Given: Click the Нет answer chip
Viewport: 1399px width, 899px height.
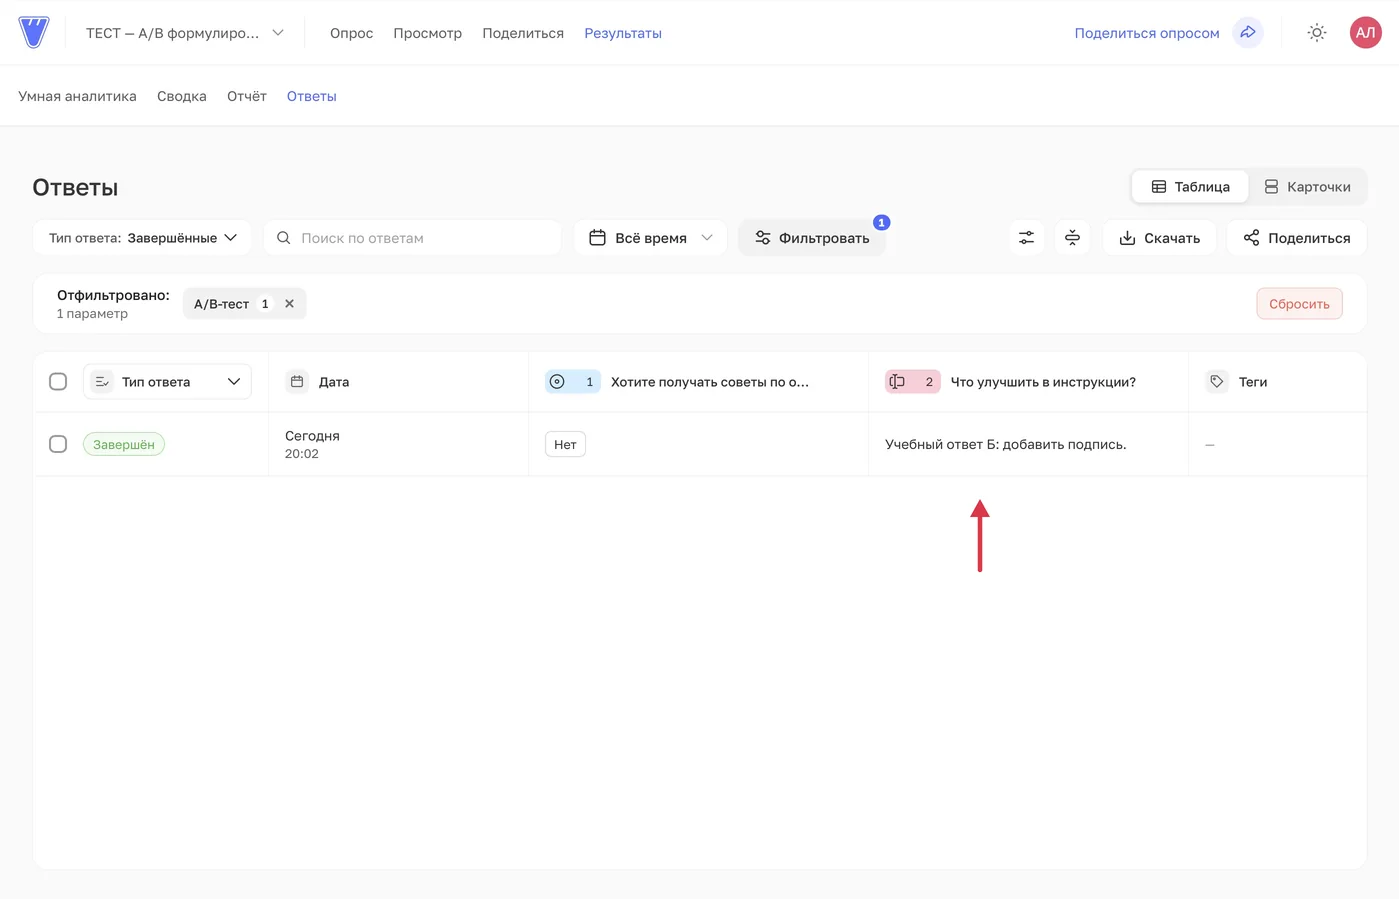Looking at the screenshot, I should coord(565,444).
